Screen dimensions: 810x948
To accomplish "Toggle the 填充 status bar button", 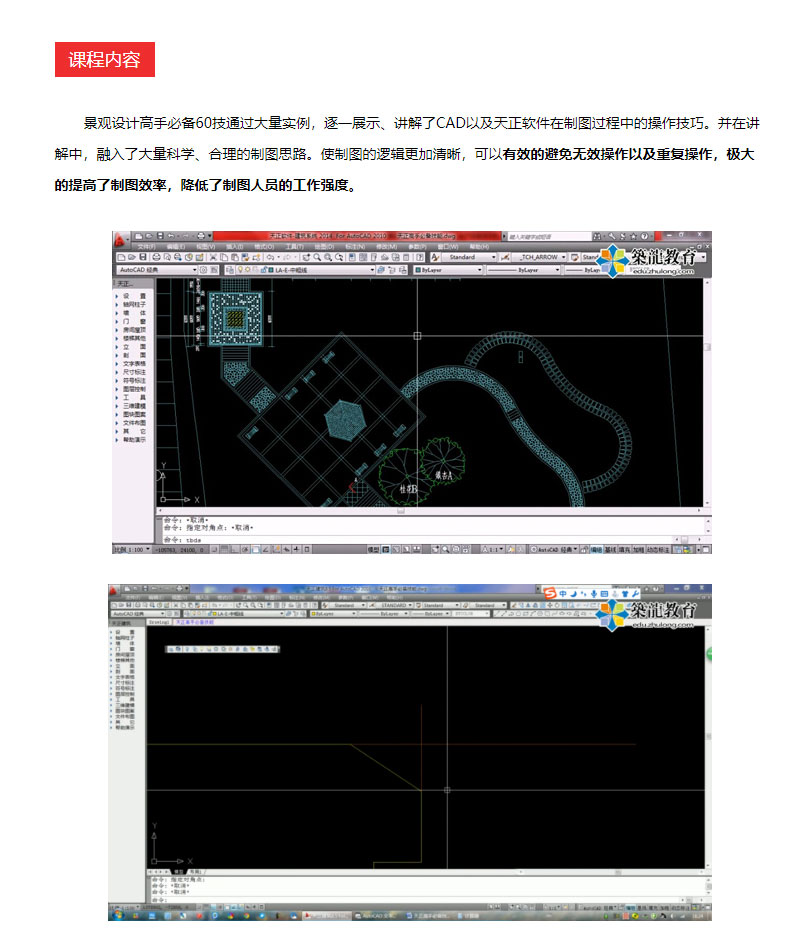I will 624,549.
